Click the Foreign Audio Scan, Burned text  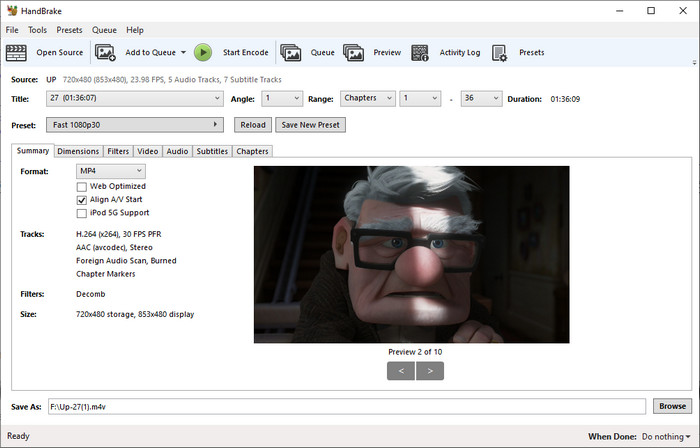tap(126, 261)
